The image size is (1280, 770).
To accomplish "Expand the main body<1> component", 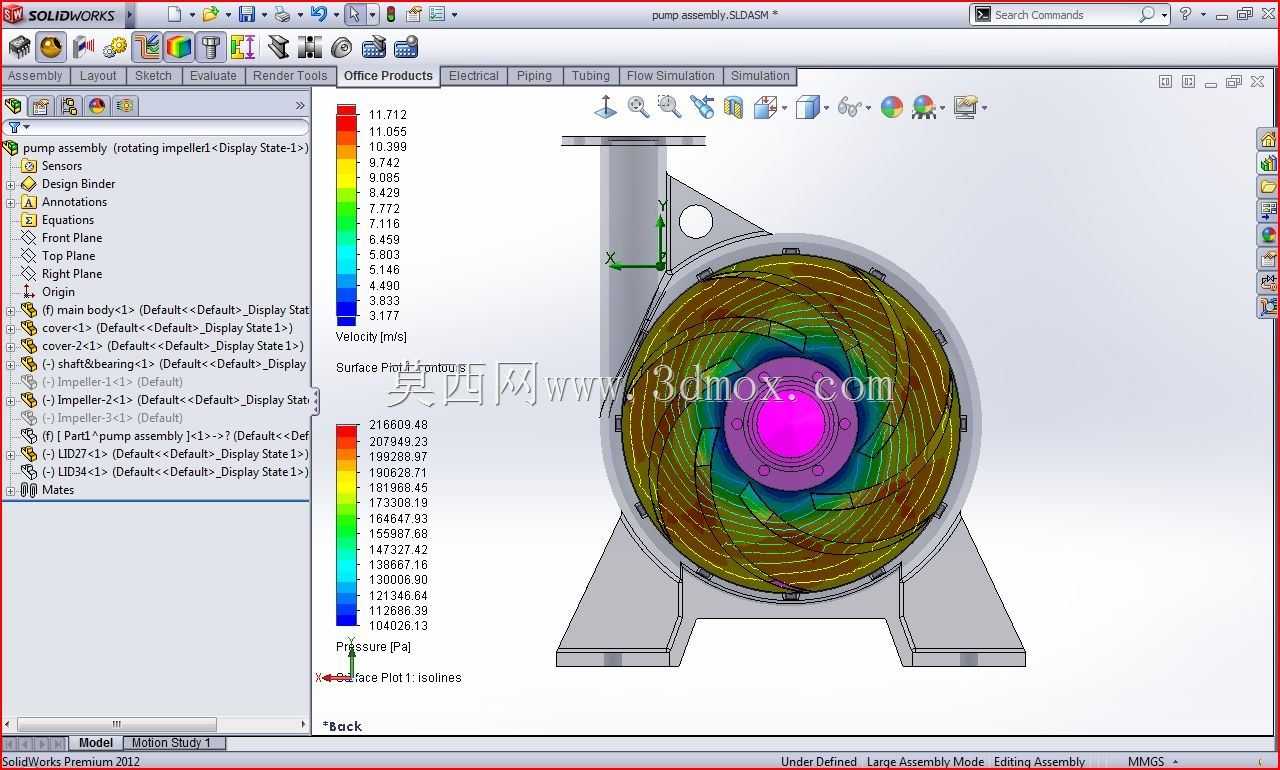I will pos(11,310).
